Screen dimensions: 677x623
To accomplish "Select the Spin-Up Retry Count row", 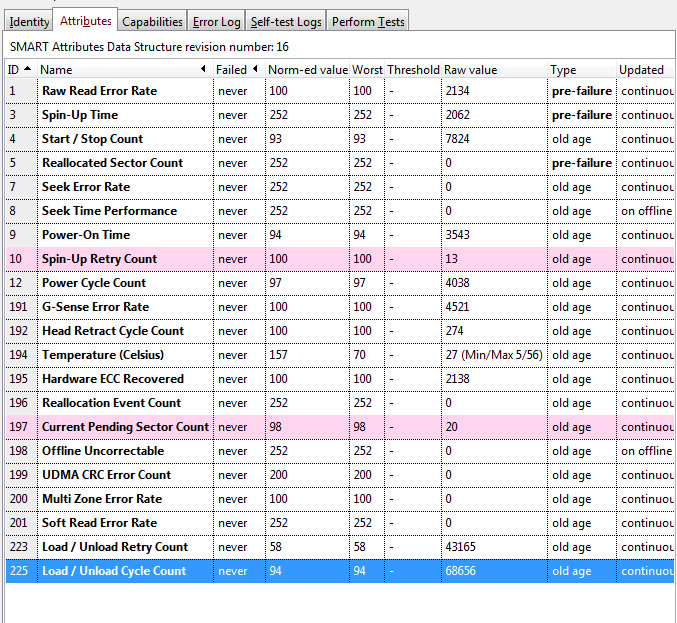I will coord(339,259).
